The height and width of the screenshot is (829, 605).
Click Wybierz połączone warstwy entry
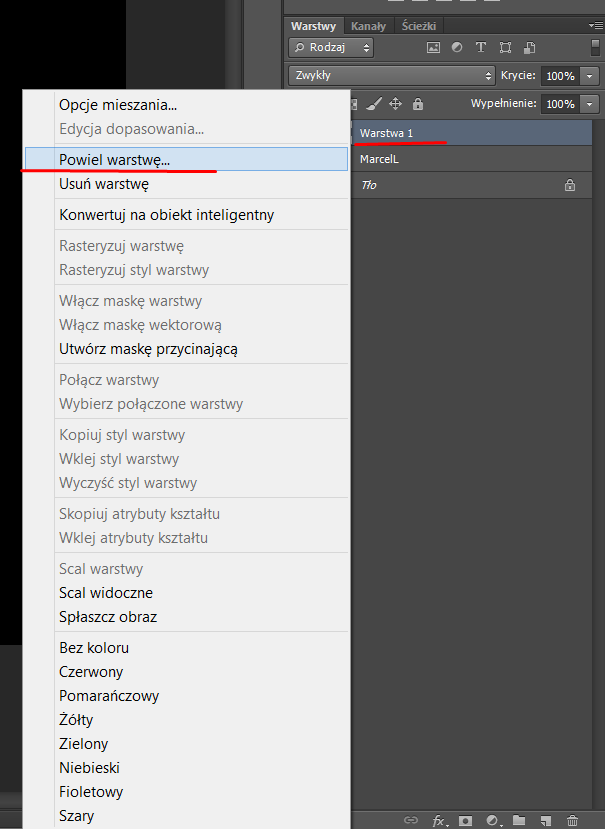pyautogui.click(x=186, y=404)
